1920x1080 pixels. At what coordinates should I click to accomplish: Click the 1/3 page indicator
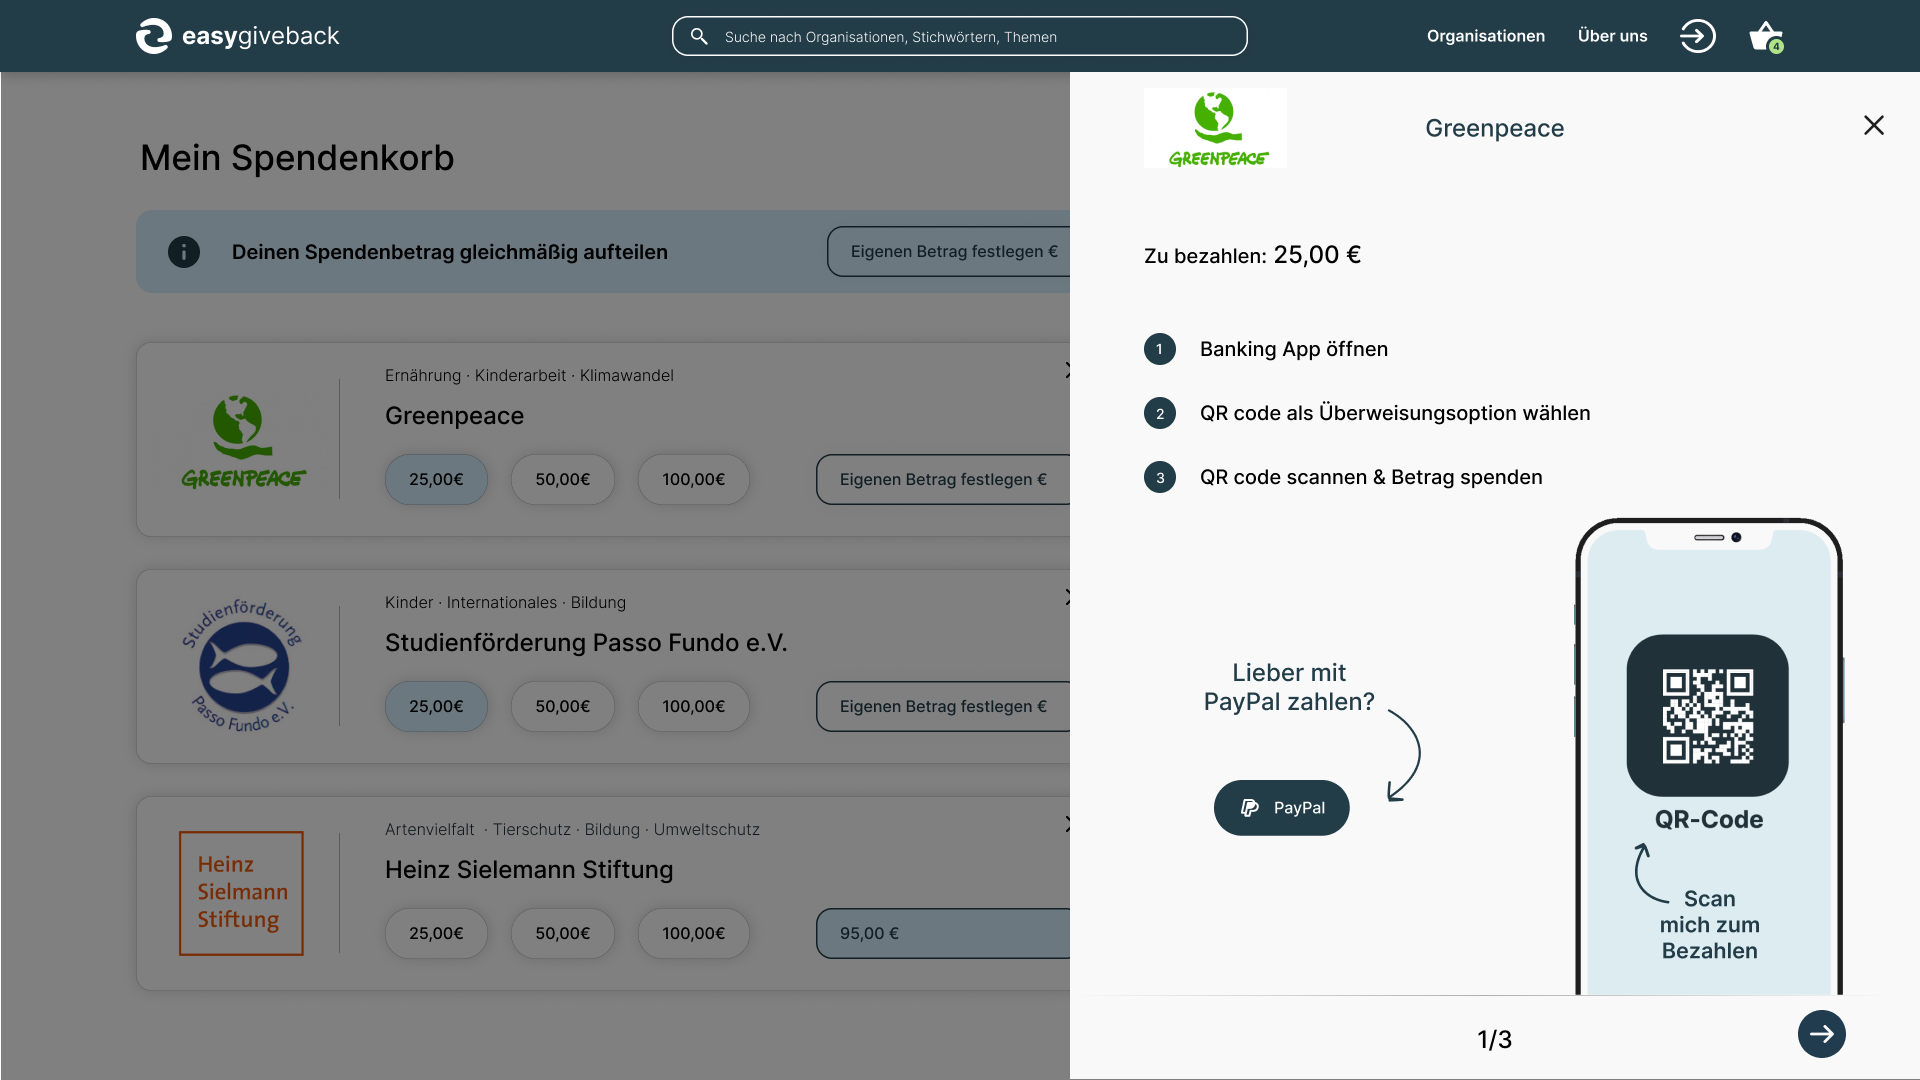(1495, 1040)
